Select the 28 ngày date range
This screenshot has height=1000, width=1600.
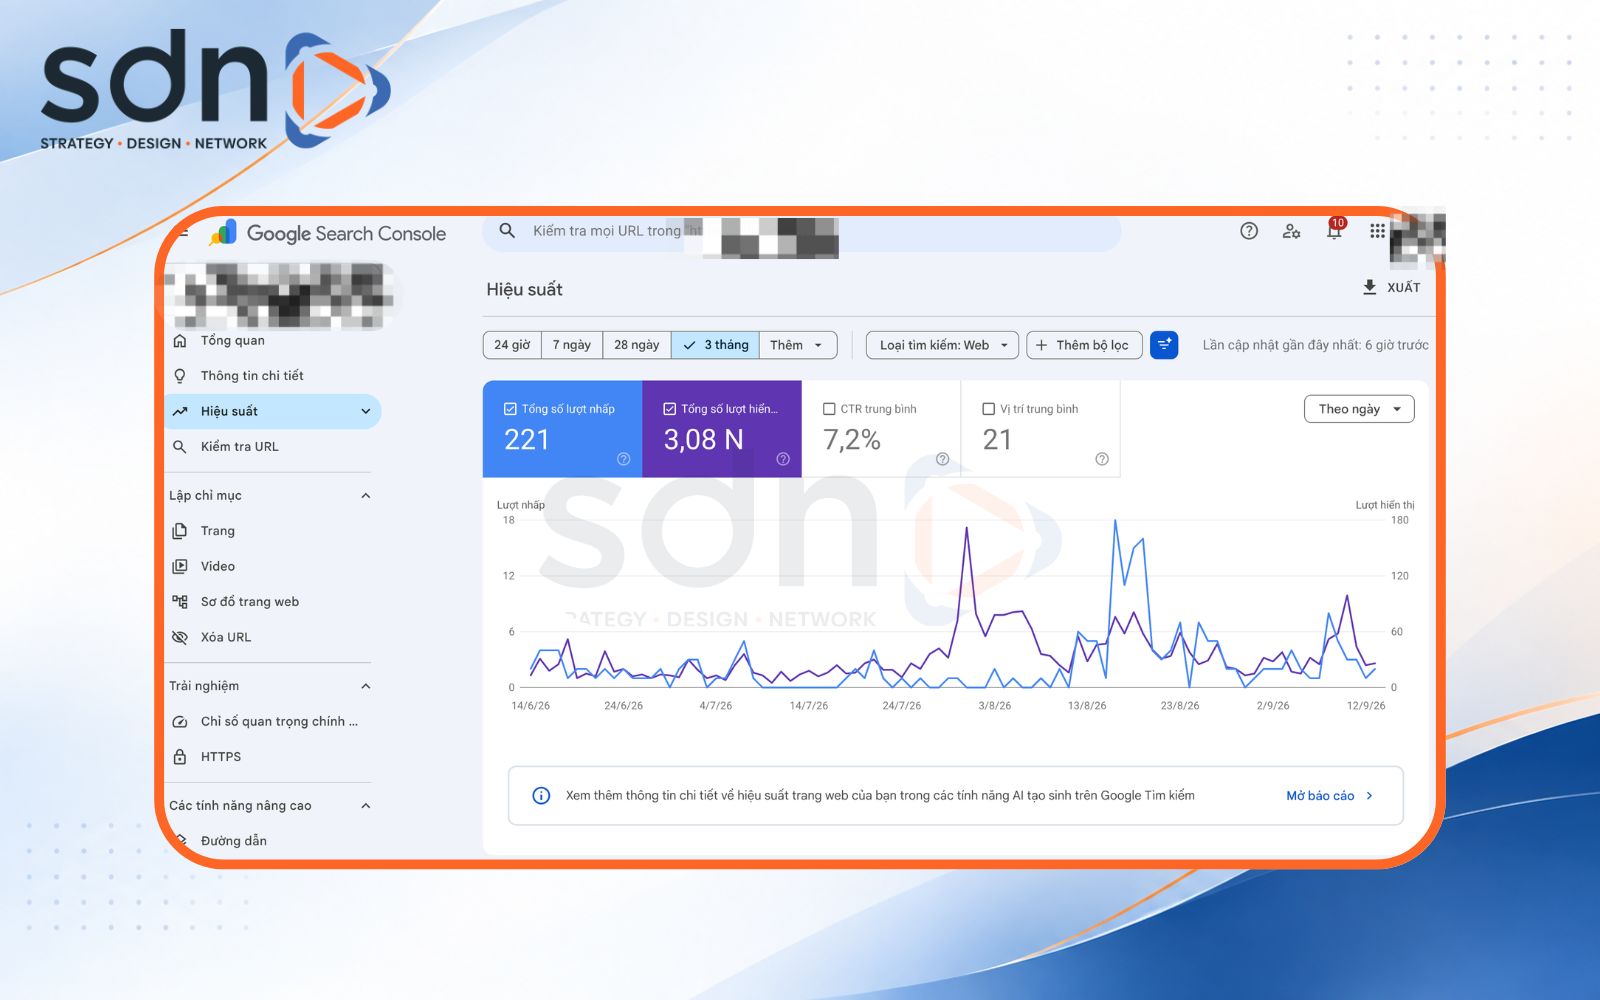[637, 345]
